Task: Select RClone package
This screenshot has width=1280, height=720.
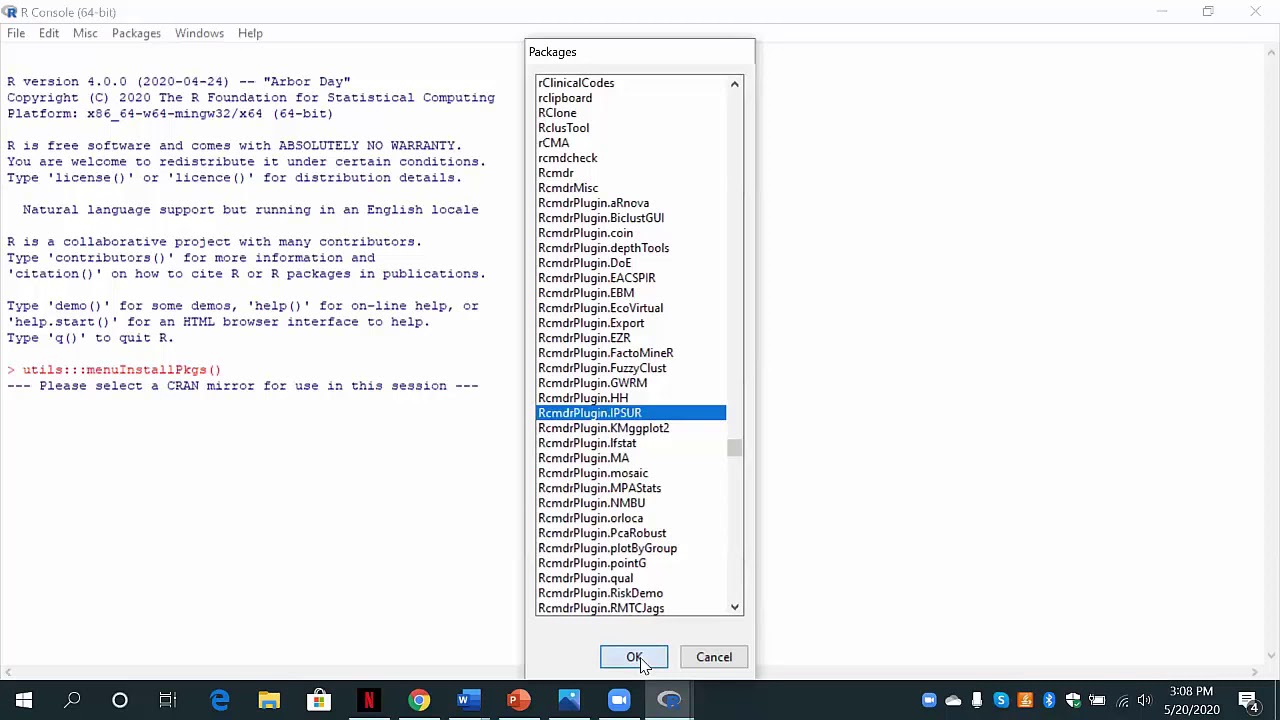Action: click(631, 113)
